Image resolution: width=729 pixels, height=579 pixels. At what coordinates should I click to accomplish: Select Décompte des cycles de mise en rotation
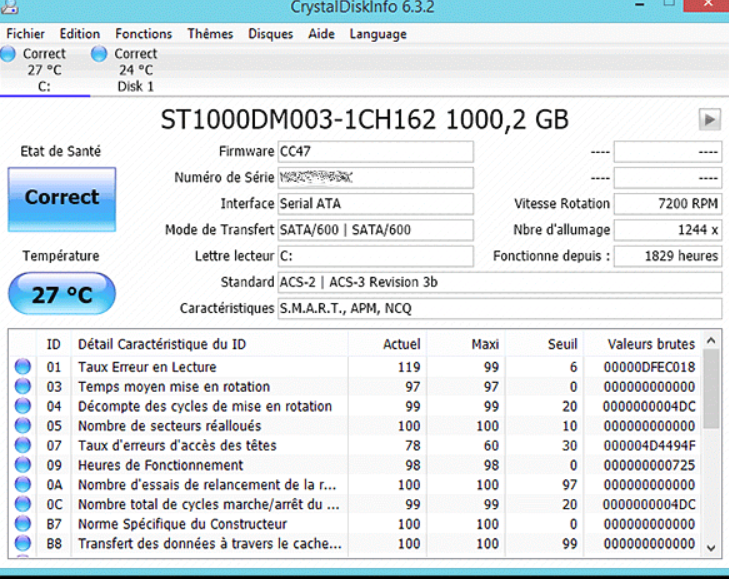[x=355, y=406]
